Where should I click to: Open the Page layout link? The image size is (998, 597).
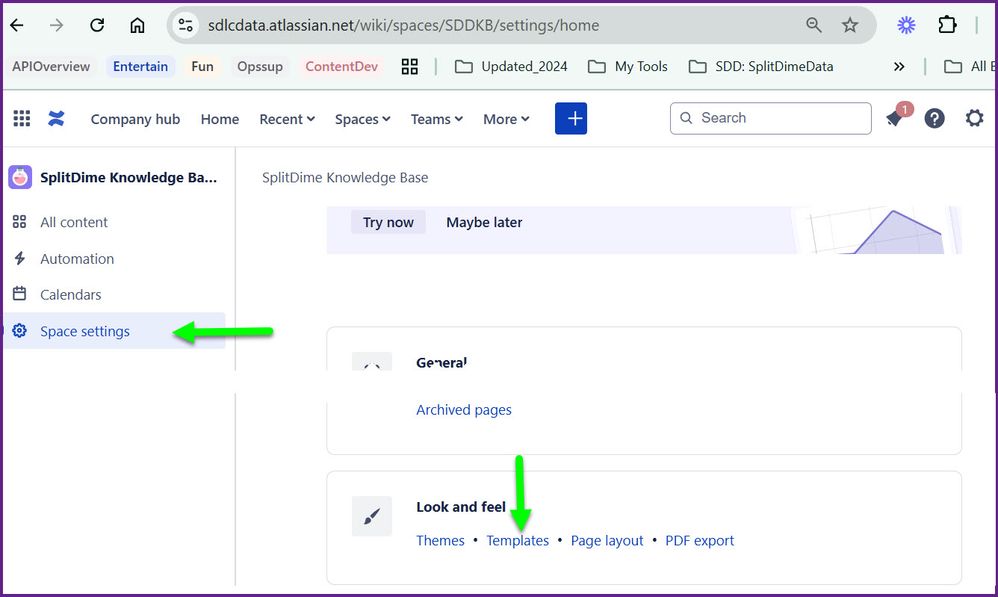607,540
